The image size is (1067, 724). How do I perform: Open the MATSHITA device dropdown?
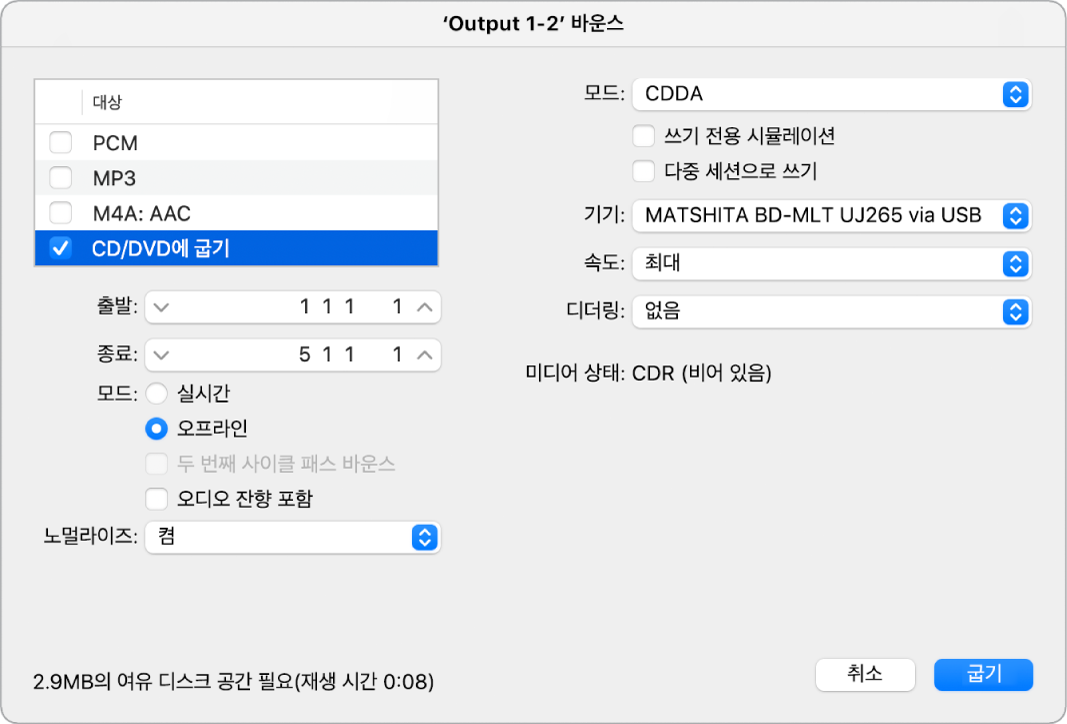(831, 214)
